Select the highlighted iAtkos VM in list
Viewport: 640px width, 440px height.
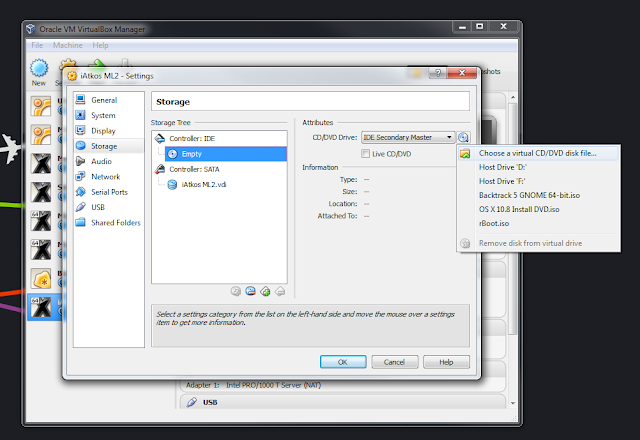click(44, 307)
